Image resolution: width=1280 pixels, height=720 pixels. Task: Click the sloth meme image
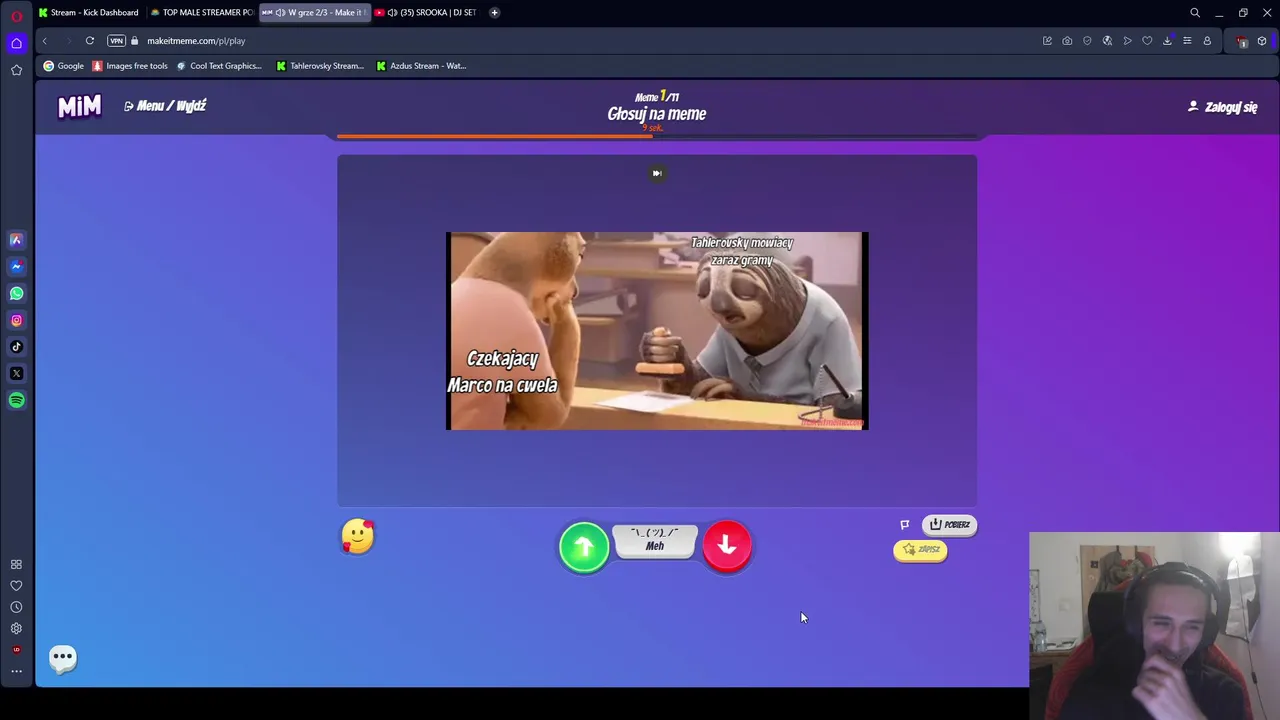(x=657, y=331)
